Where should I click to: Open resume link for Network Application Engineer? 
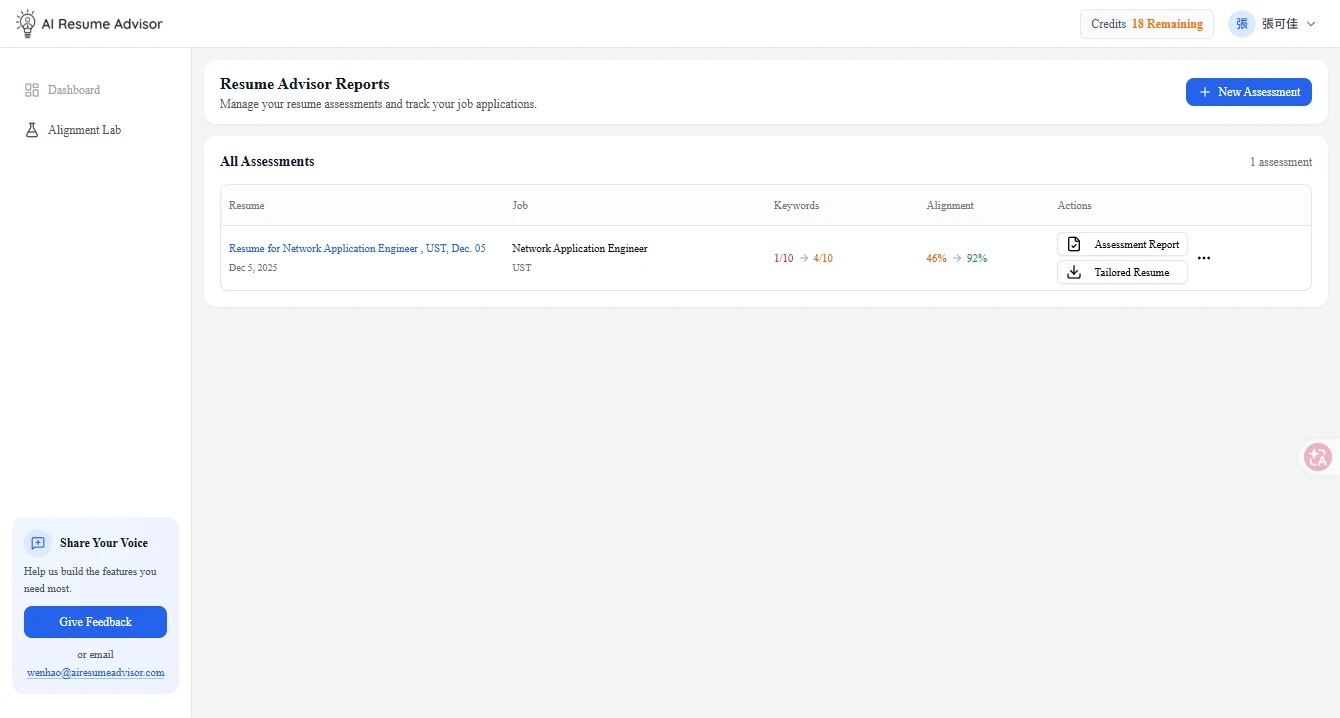coord(357,248)
